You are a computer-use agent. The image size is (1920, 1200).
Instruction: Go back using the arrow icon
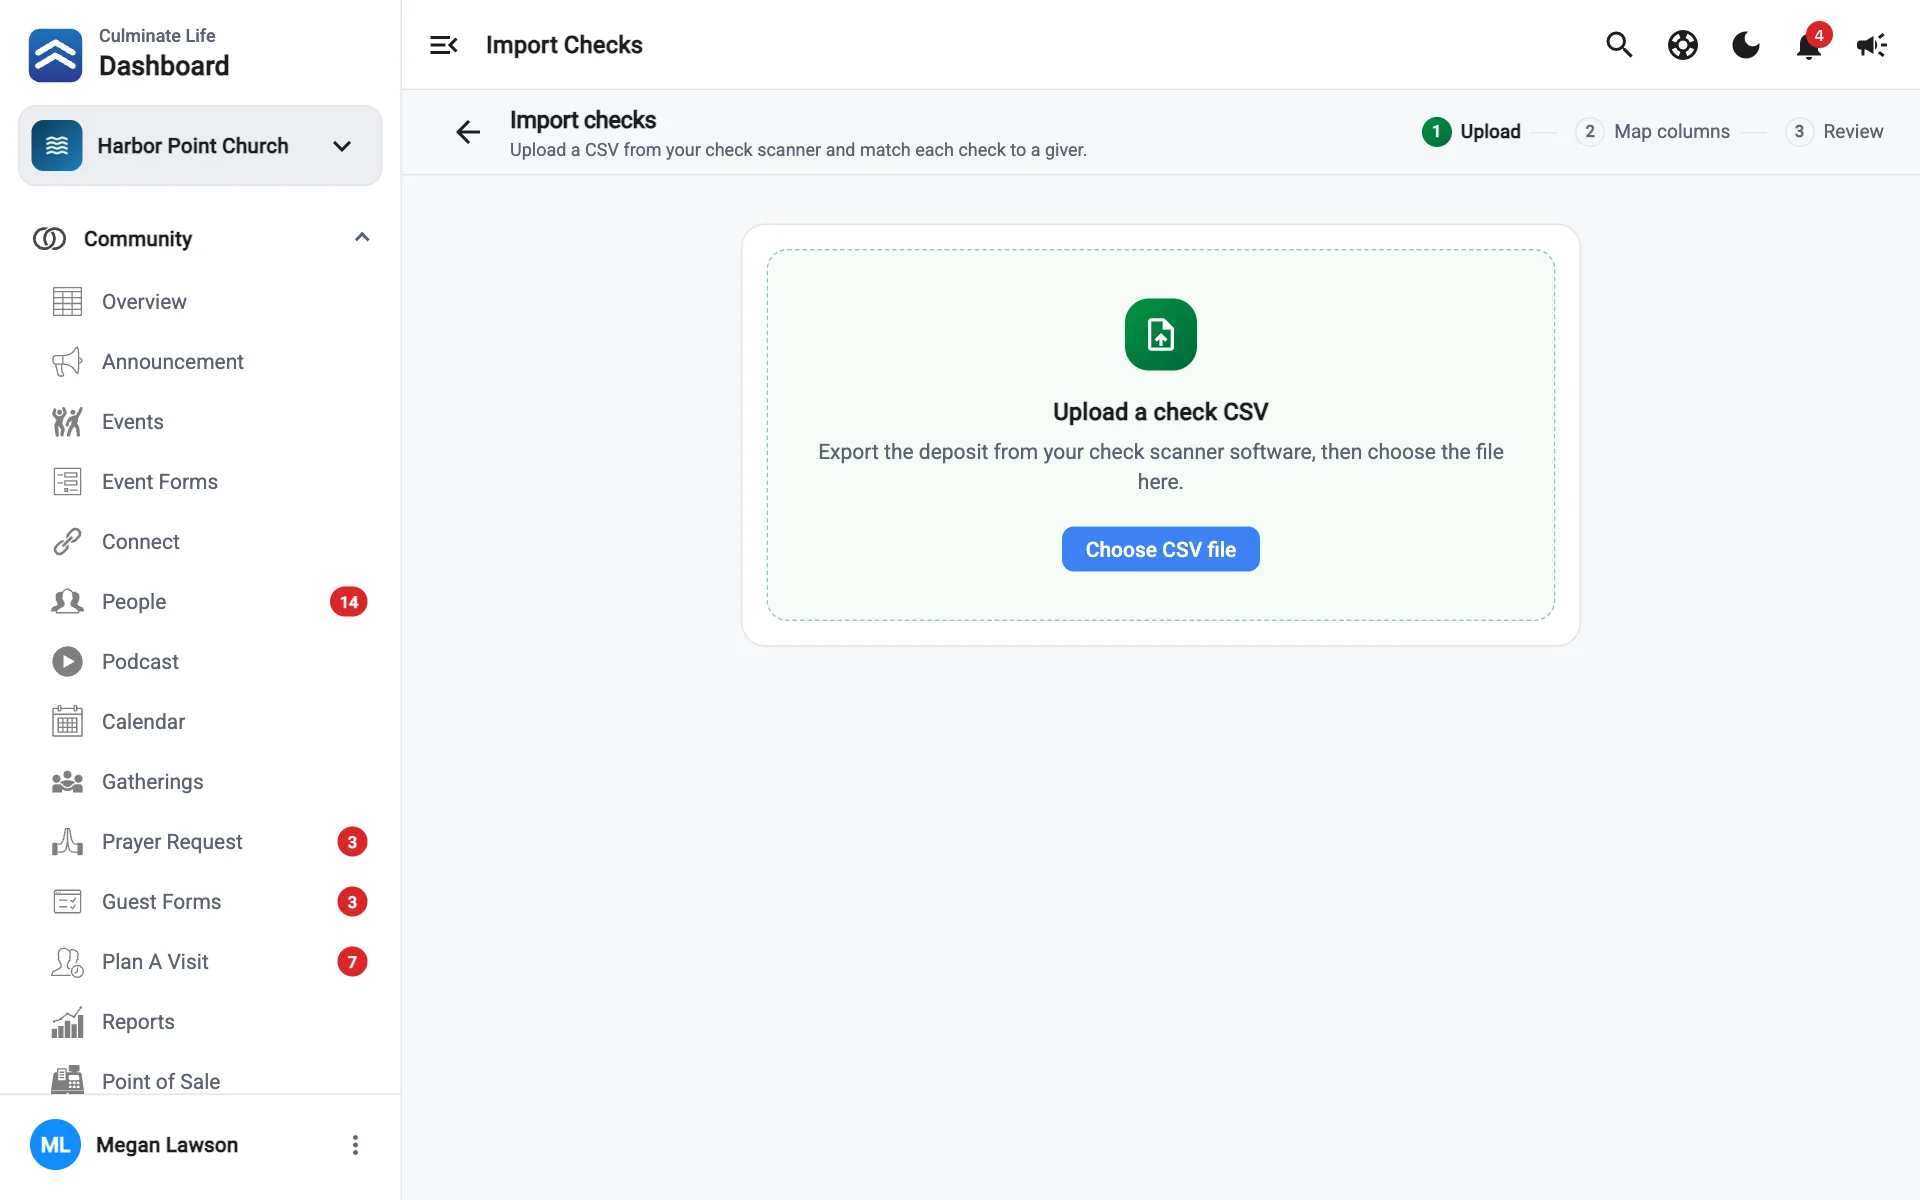coord(468,132)
